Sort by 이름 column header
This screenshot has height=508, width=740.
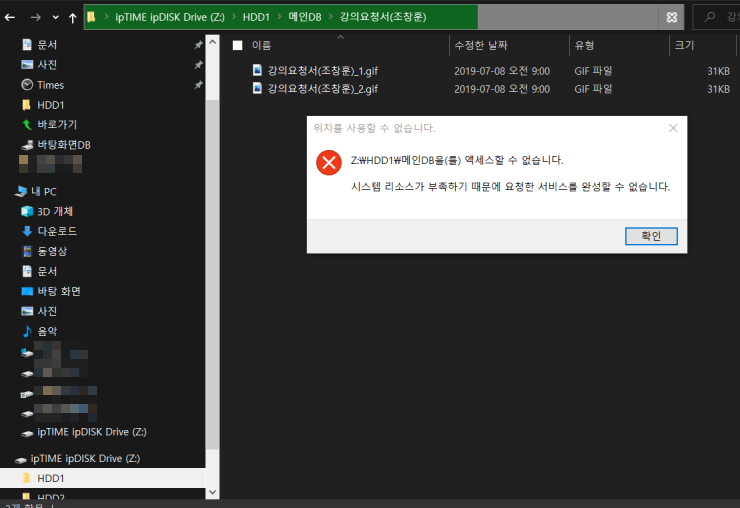coord(261,45)
